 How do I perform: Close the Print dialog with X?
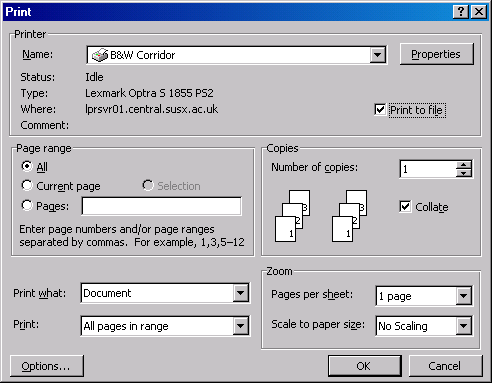479,12
